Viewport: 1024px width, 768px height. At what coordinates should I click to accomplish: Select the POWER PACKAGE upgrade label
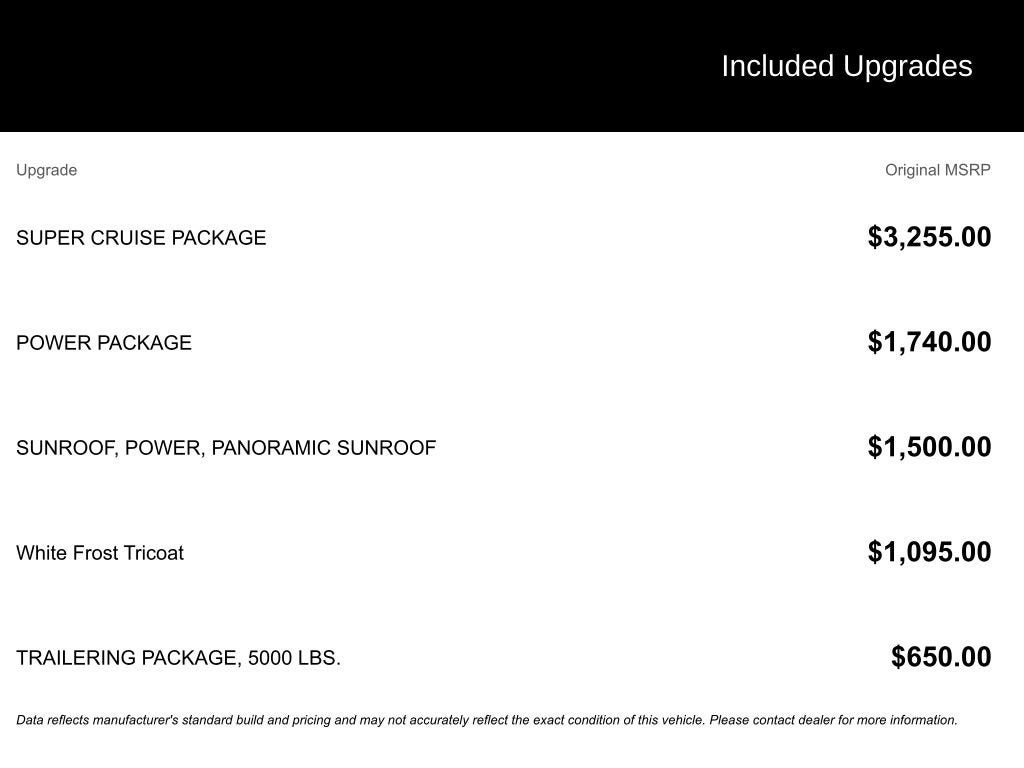coord(104,343)
